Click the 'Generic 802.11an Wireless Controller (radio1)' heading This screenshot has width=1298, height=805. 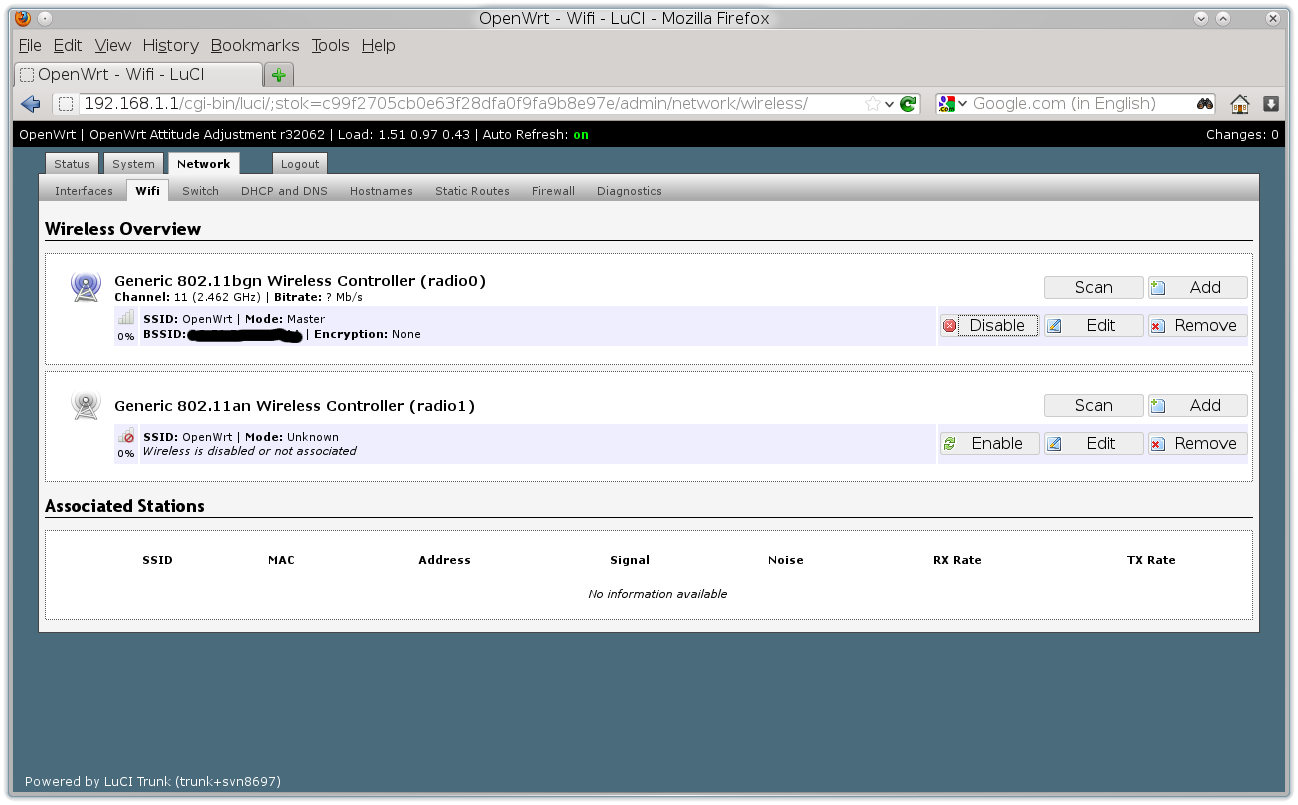point(294,405)
